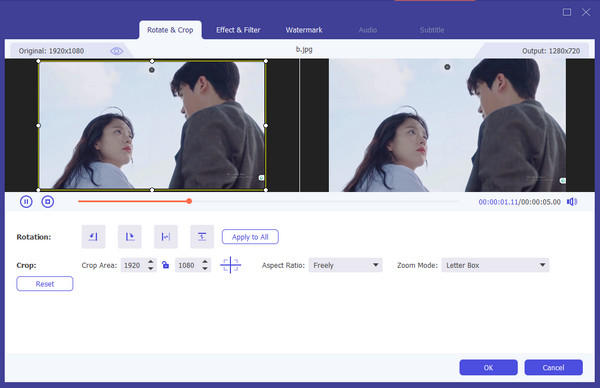600x388 pixels.
Task: Click the b.jpg file name
Action: pyautogui.click(x=304, y=49)
